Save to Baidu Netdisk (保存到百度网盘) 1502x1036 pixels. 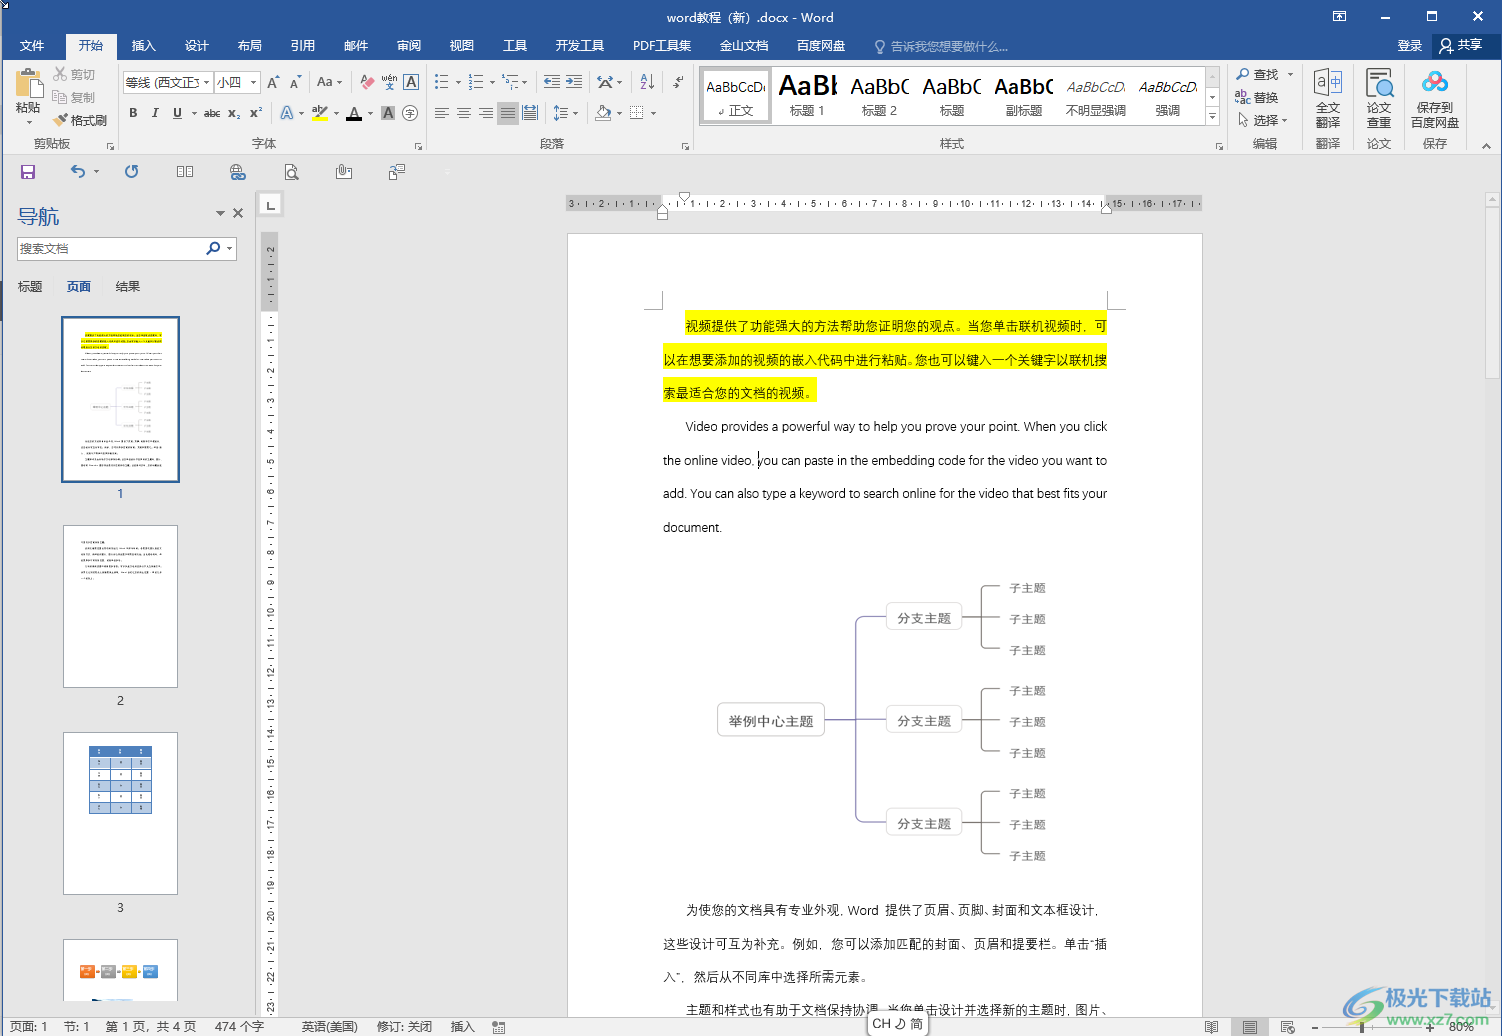point(1435,98)
